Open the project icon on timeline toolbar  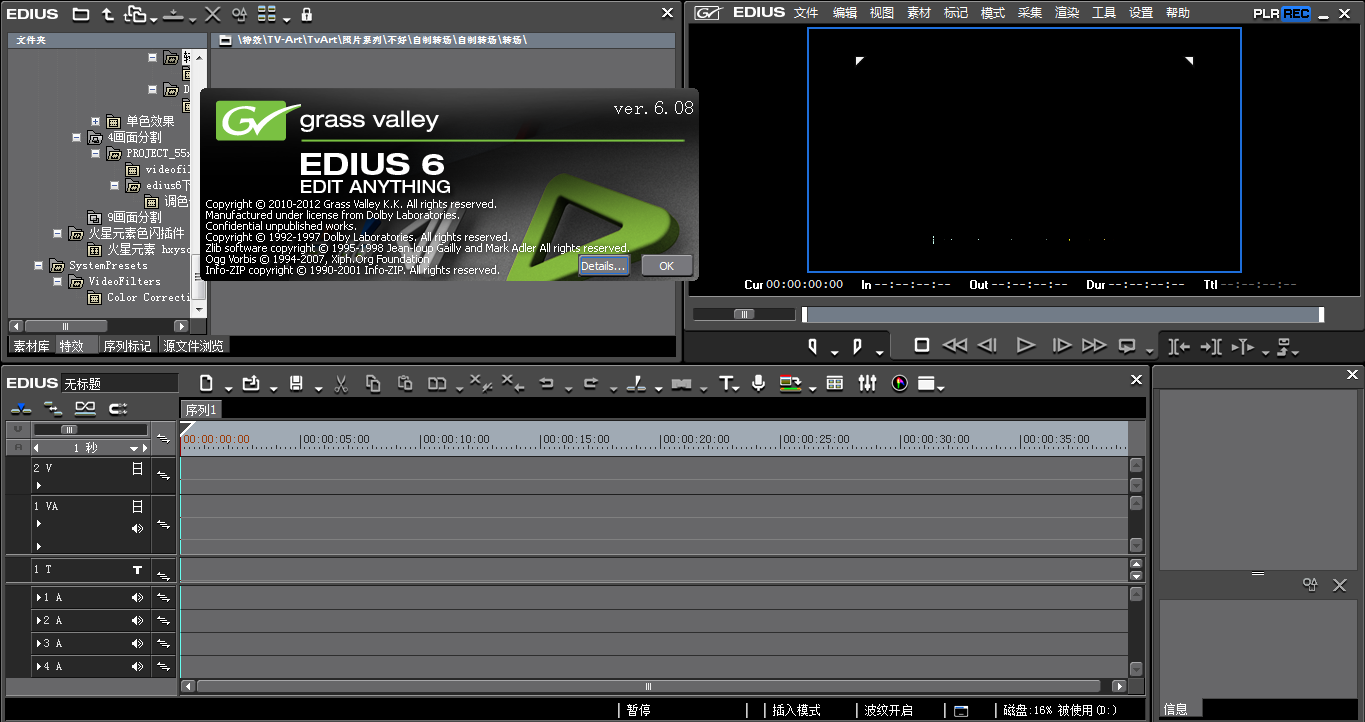(251, 383)
